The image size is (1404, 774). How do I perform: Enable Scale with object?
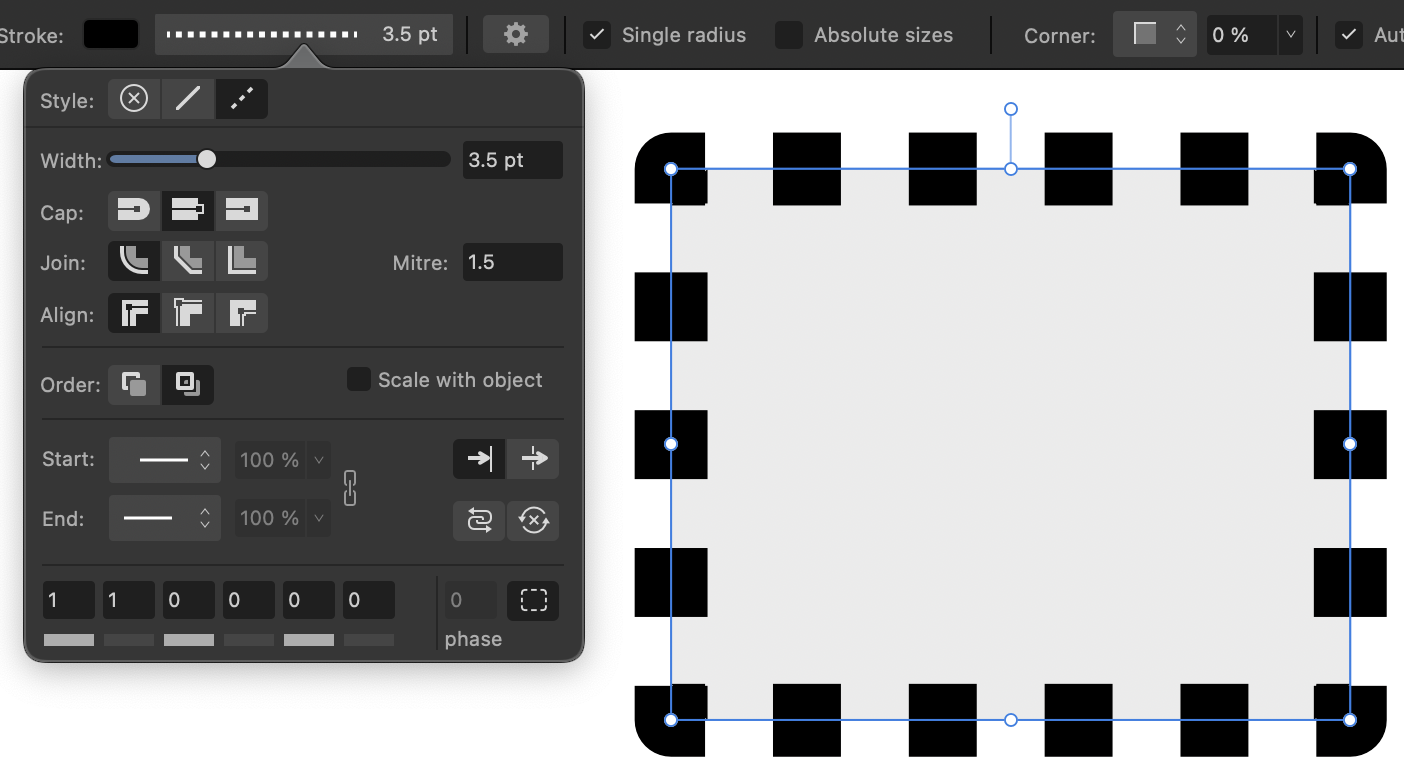(x=359, y=379)
